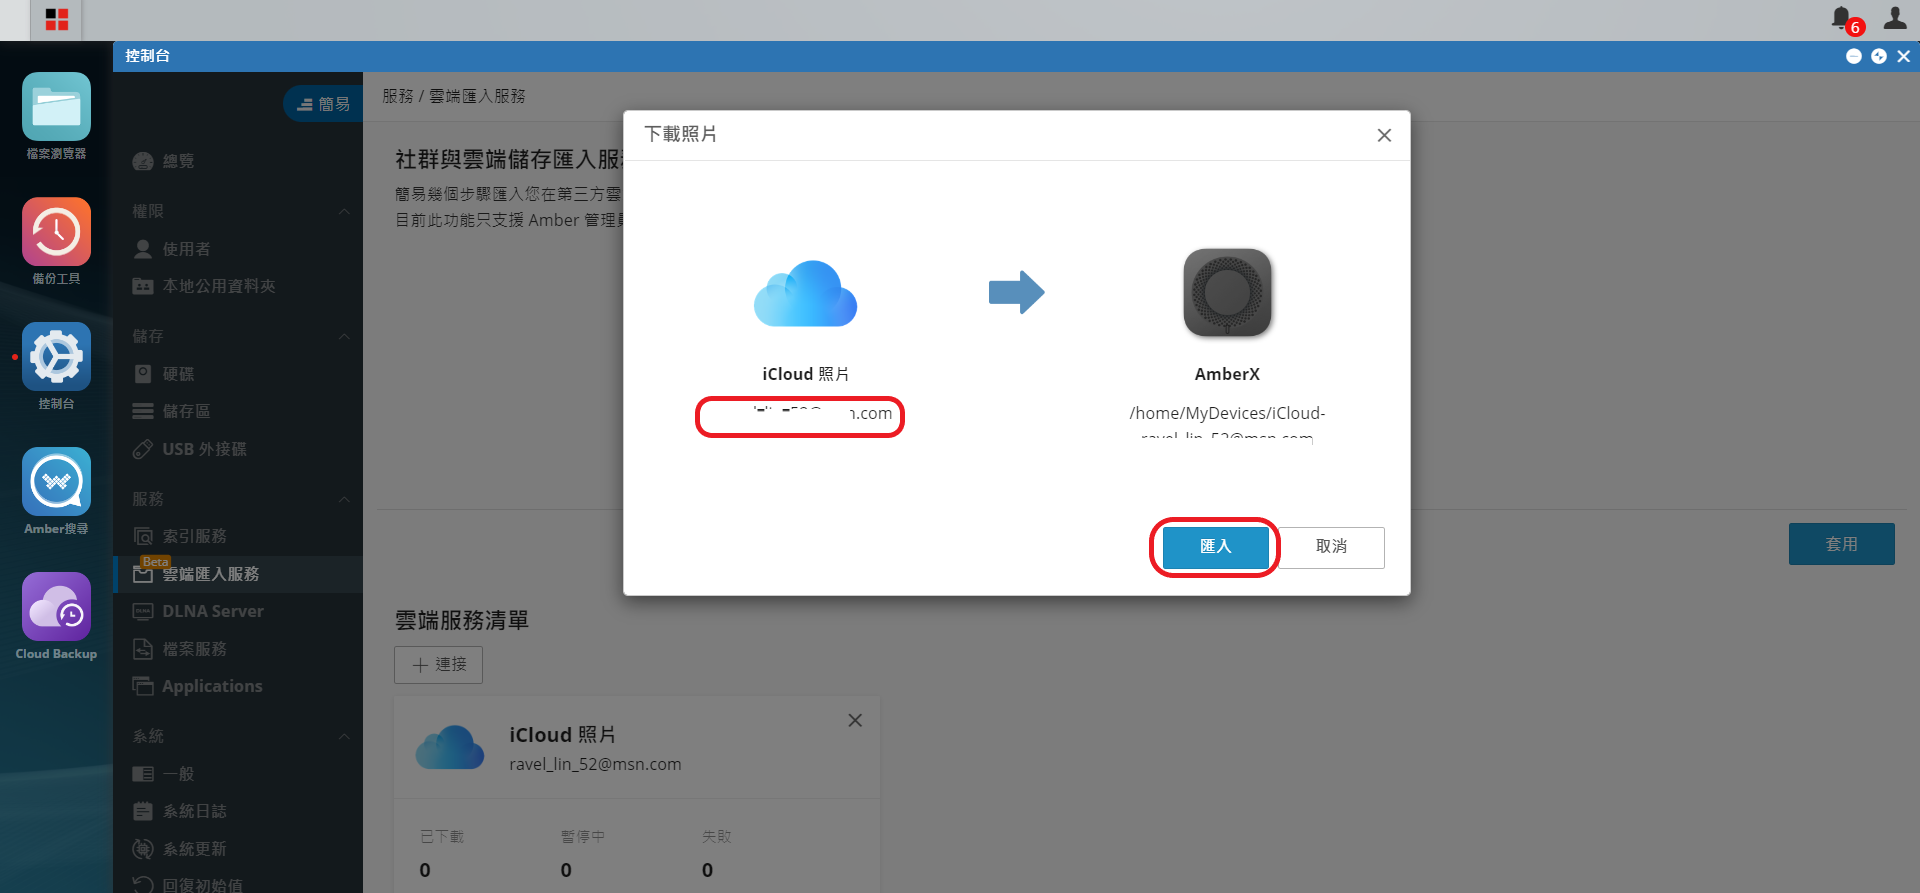Maximize the 控制台 window

[x=1879, y=56]
